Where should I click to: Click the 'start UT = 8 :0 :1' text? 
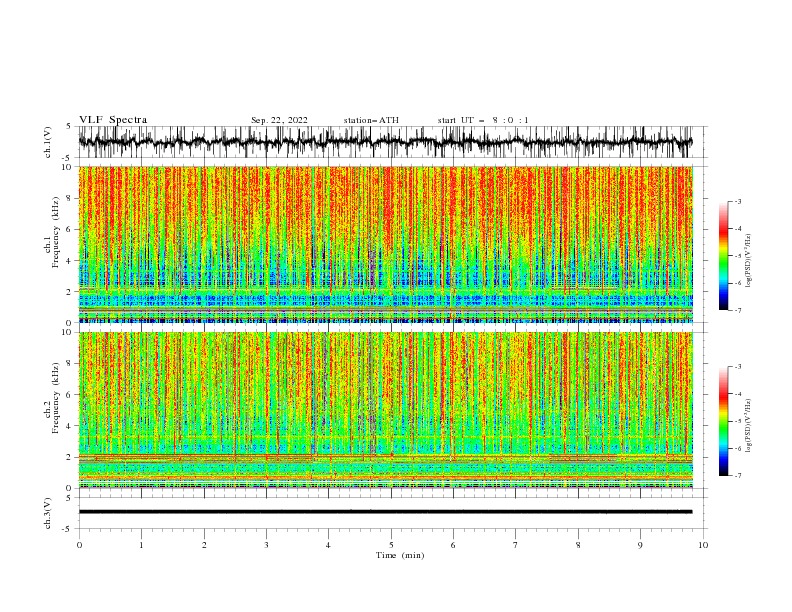click(483, 120)
